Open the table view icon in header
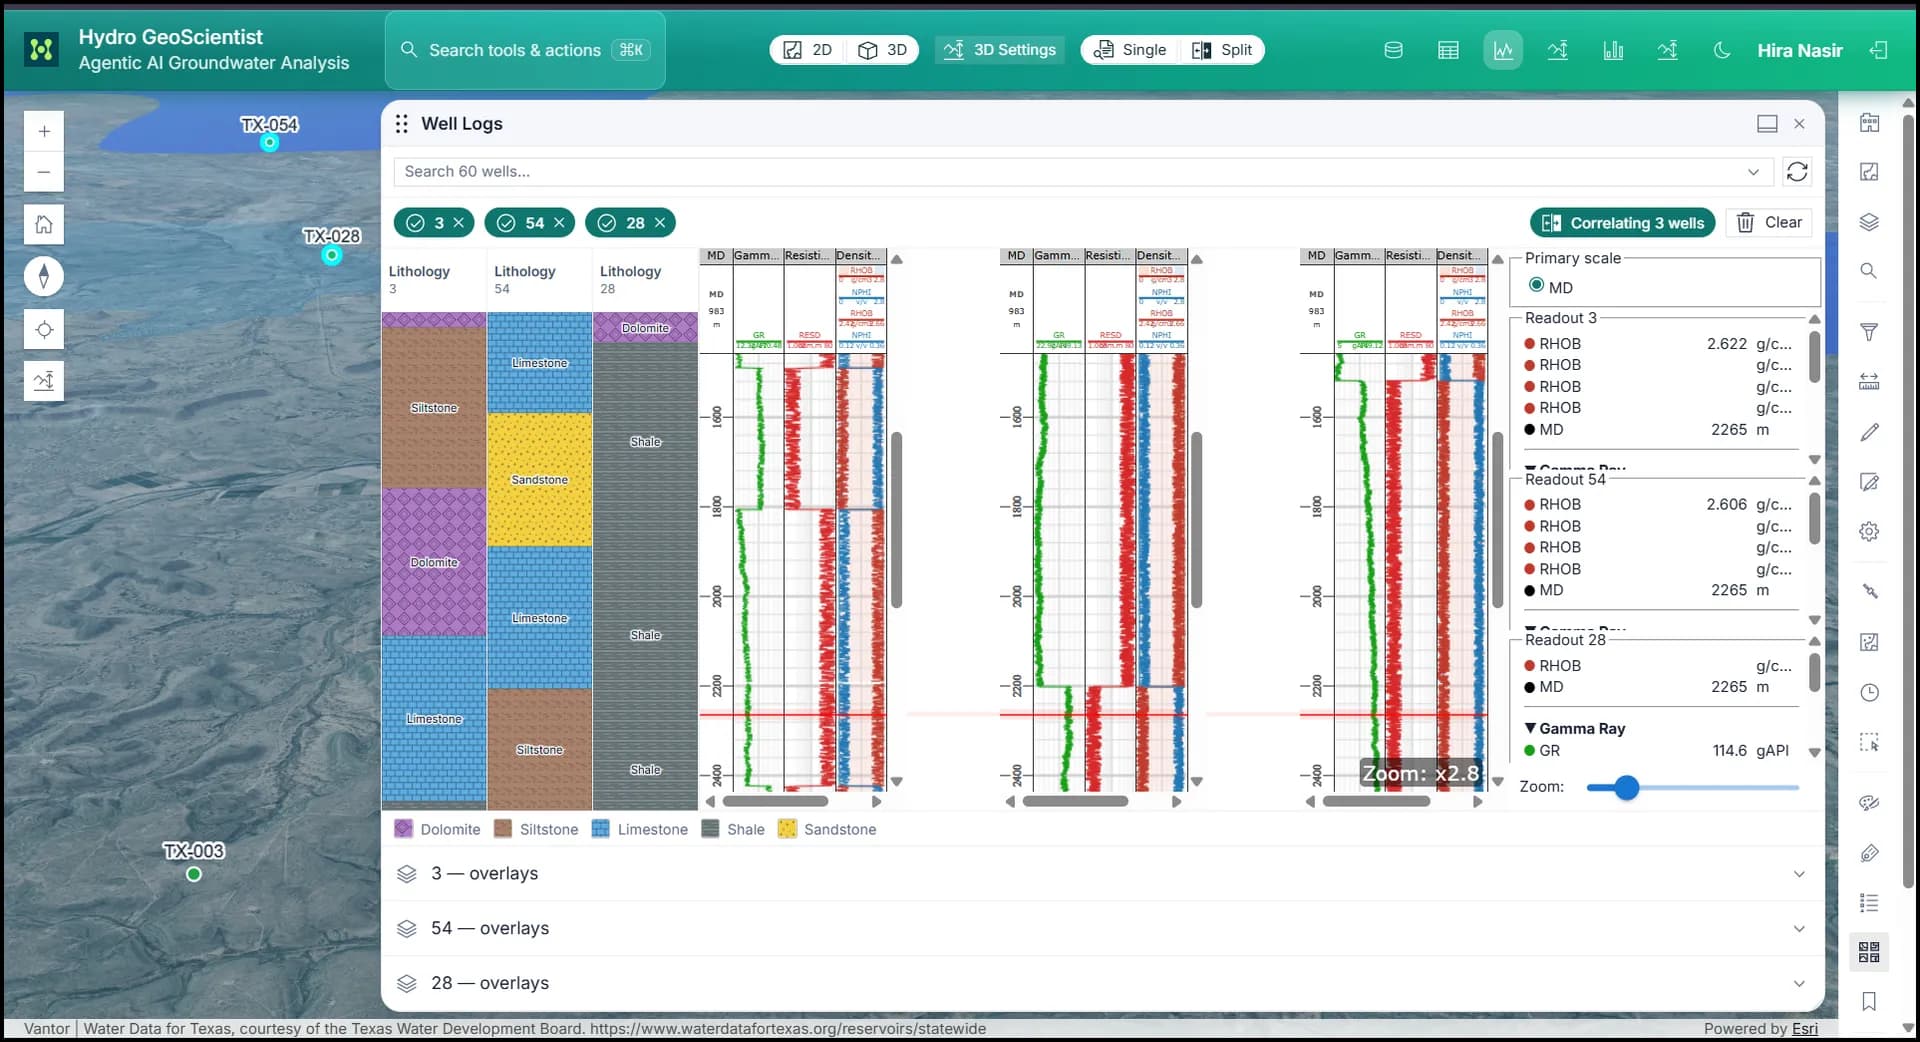The width and height of the screenshot is (1920, 1042). coord(1448,50)
